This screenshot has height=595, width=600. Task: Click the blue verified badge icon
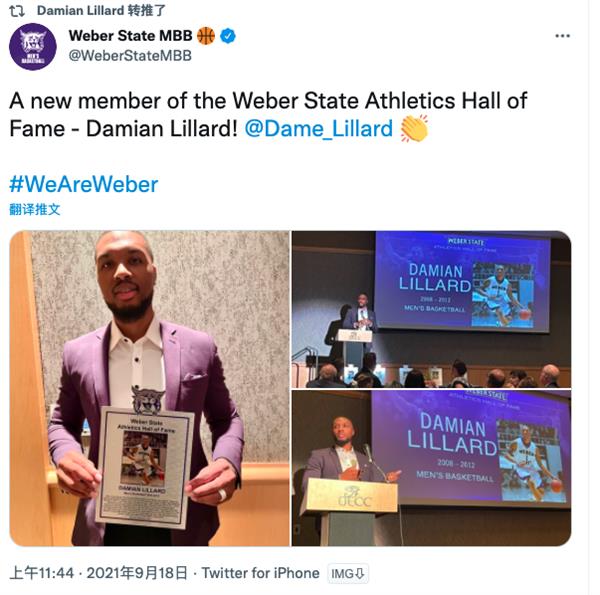(x=228, y=36)
